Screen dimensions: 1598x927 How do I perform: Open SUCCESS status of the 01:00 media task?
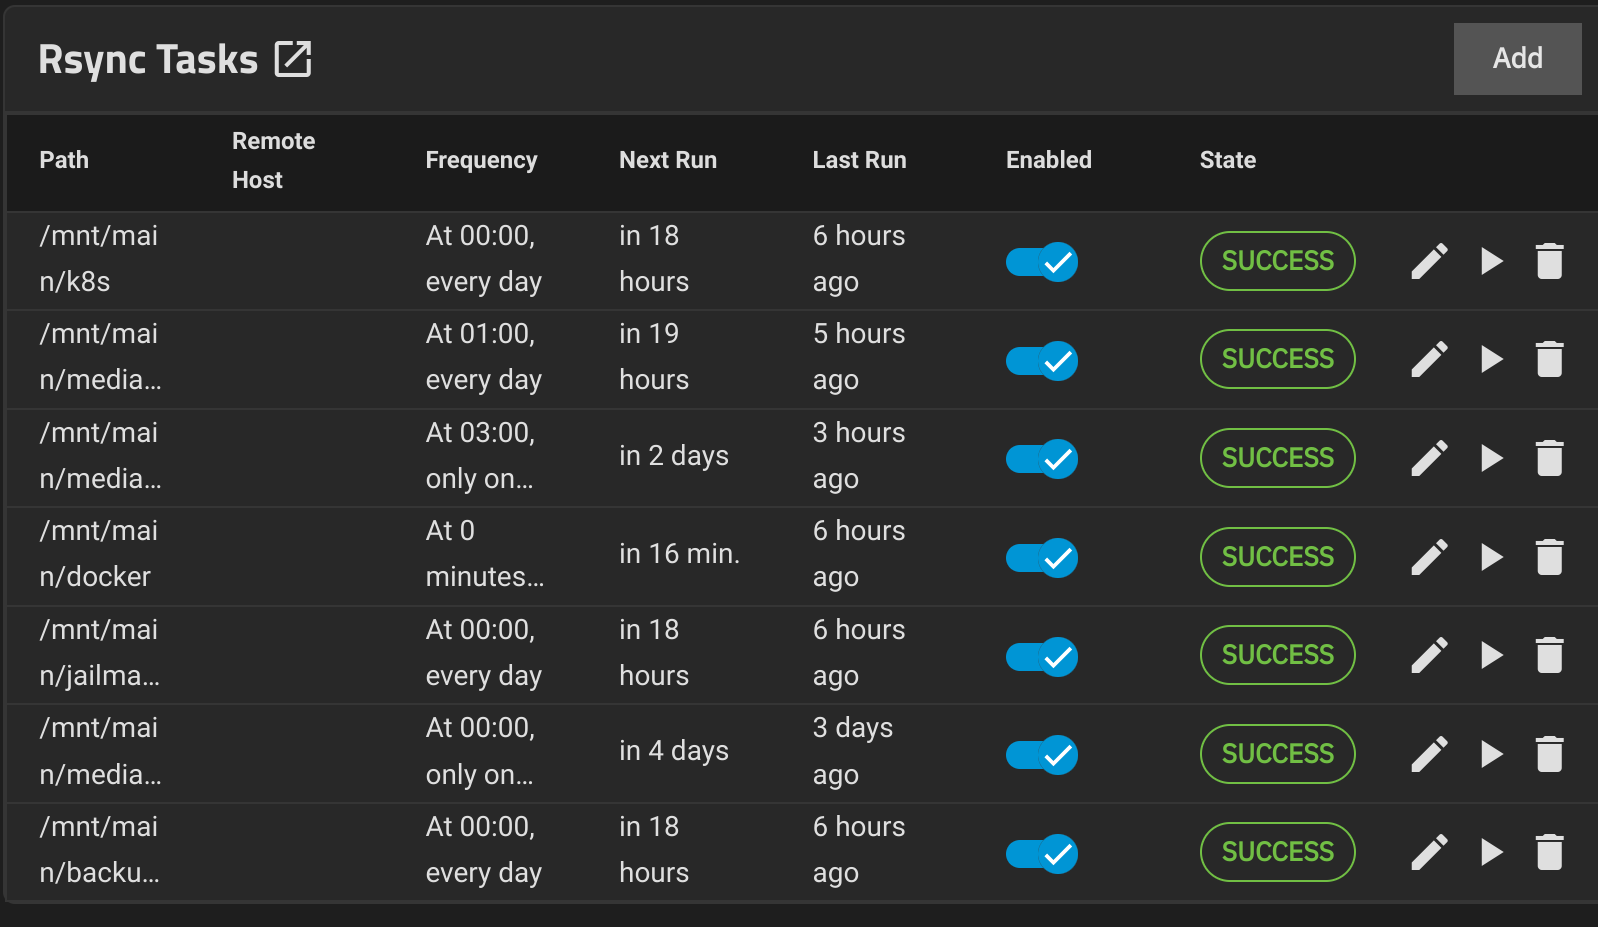tap(1277, 359)
